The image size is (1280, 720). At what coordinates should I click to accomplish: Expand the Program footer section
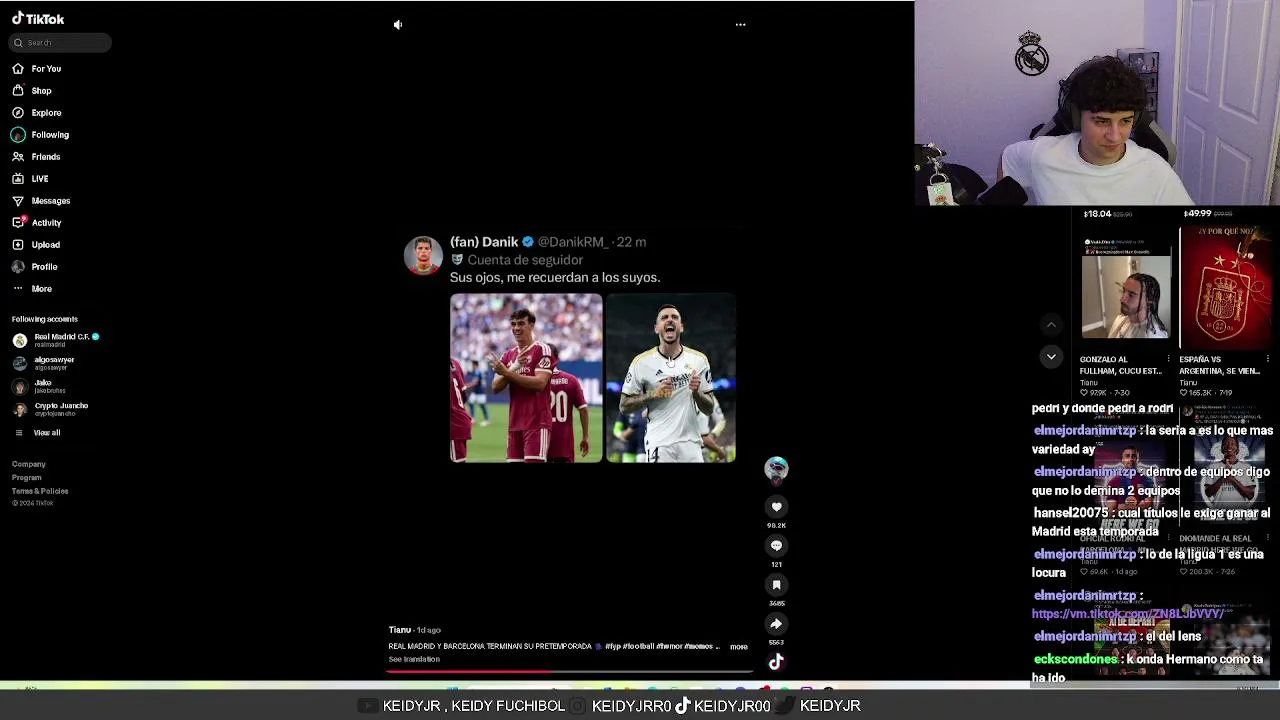[27, 478]
